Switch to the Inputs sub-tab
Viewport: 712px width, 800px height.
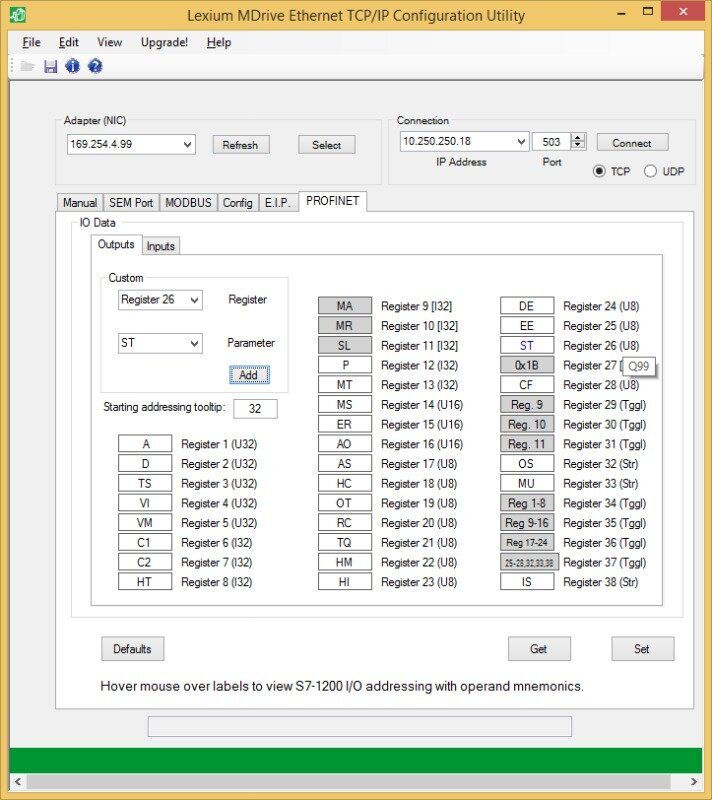pos(161,246)
